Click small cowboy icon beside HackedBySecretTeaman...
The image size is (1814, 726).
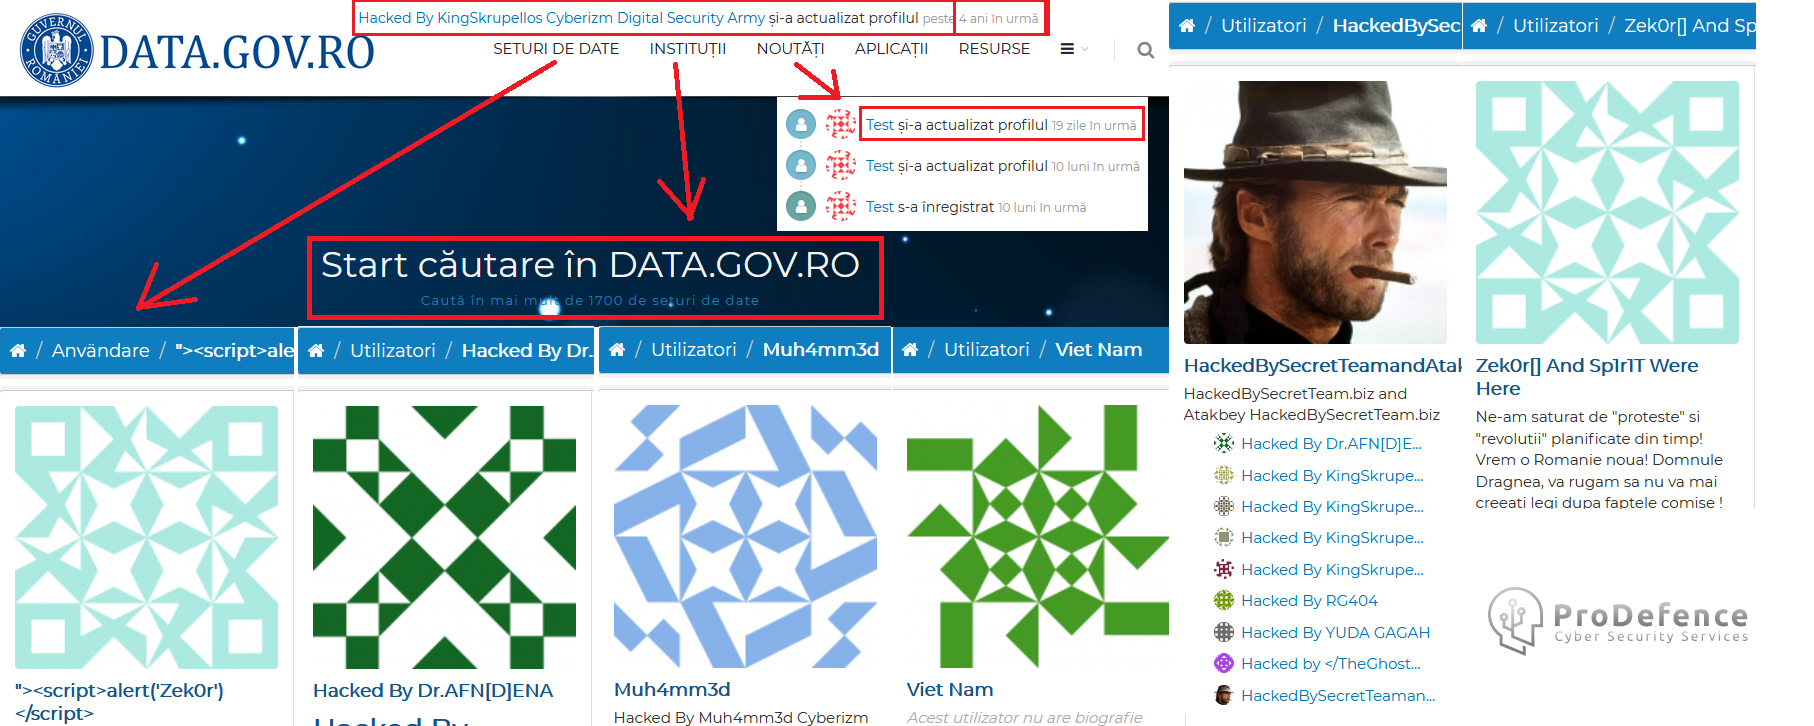coord(1223,695)
